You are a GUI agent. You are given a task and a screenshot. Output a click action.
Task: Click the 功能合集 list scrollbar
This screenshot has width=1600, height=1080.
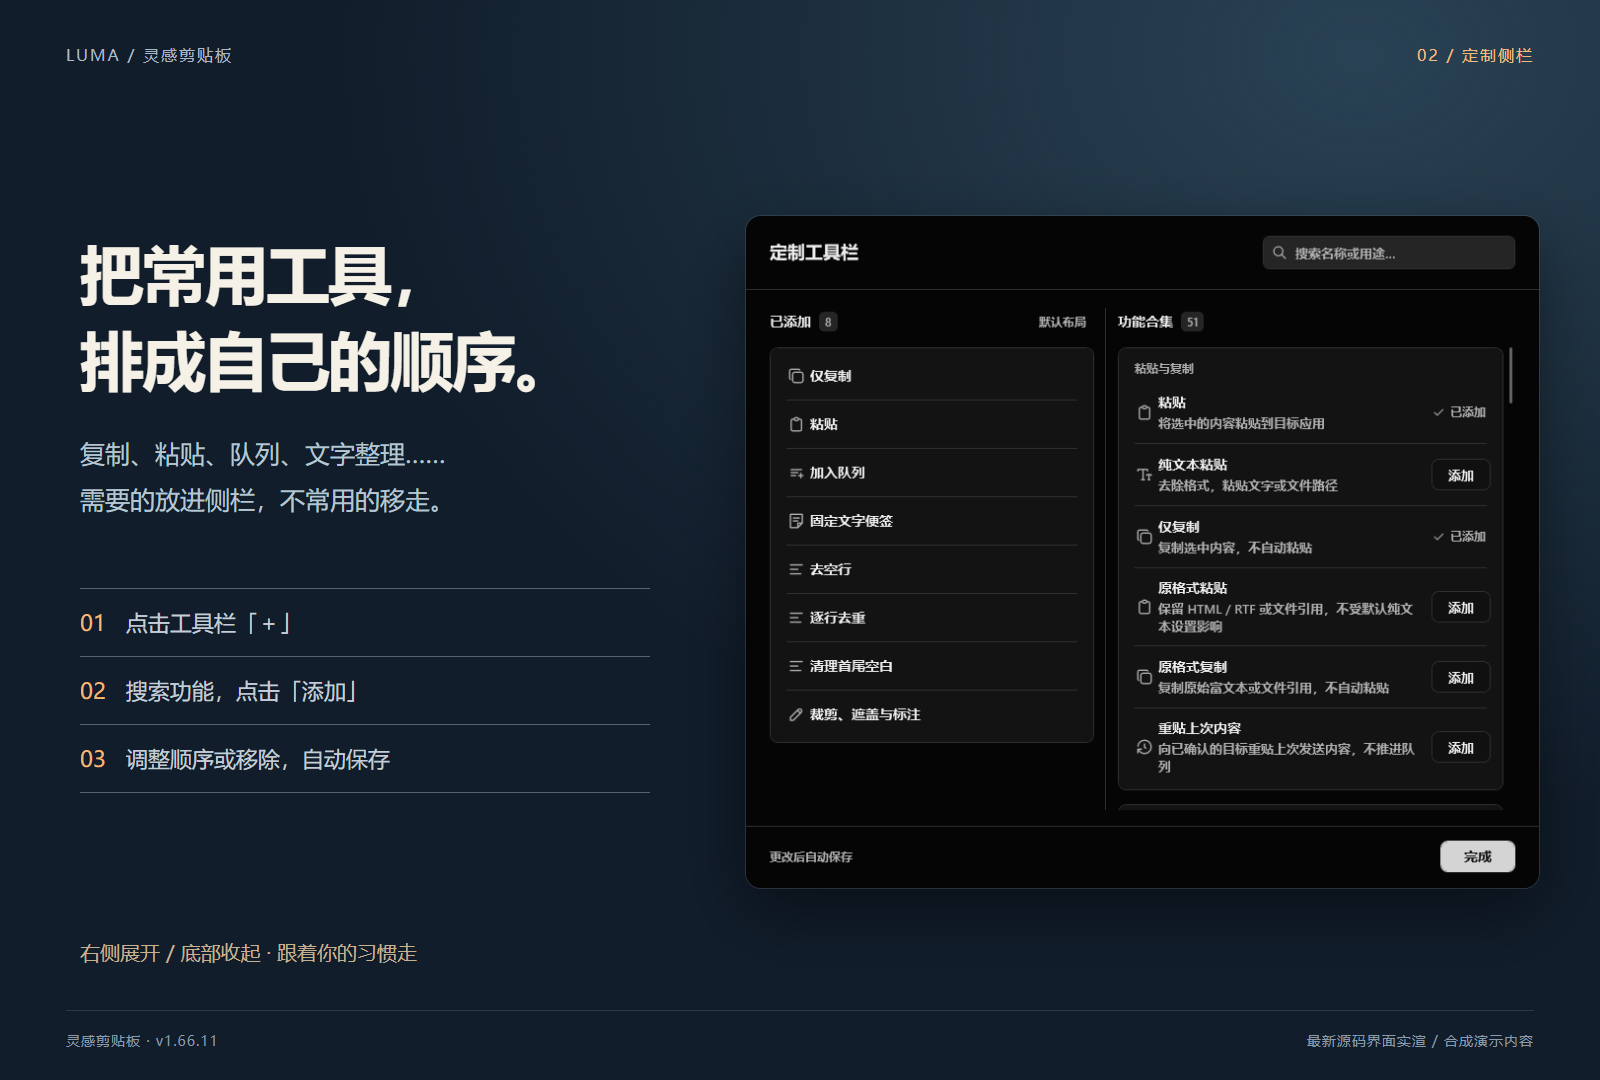click(1510, 375)
